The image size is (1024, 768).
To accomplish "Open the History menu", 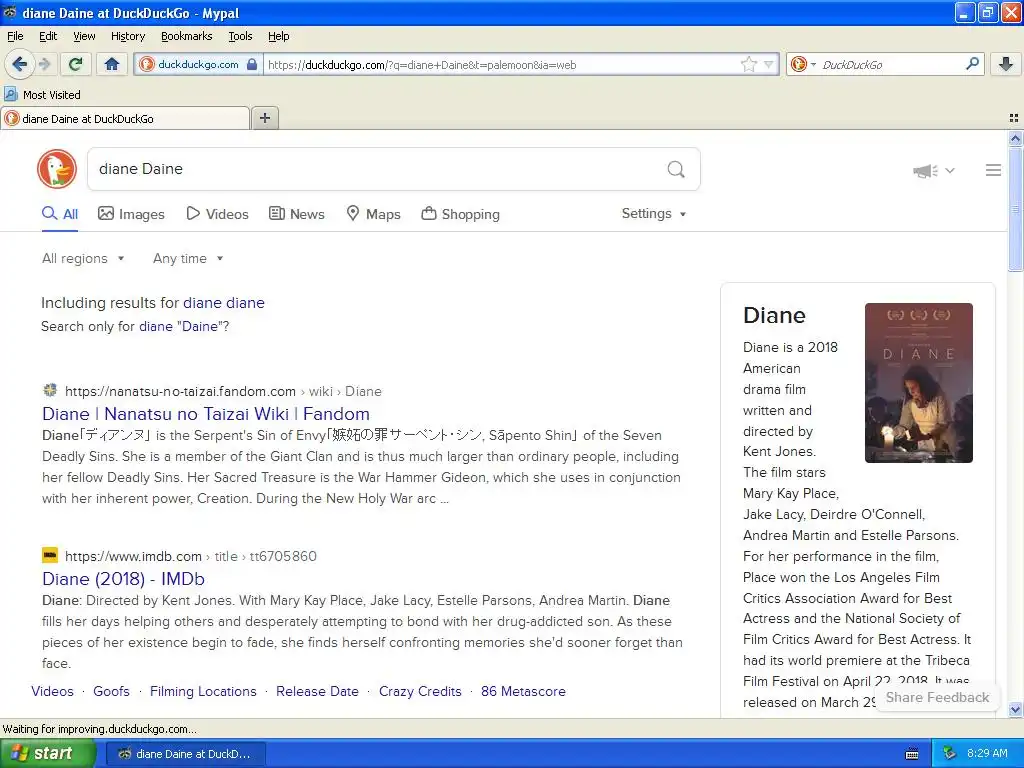I will (x=128, y=36).
